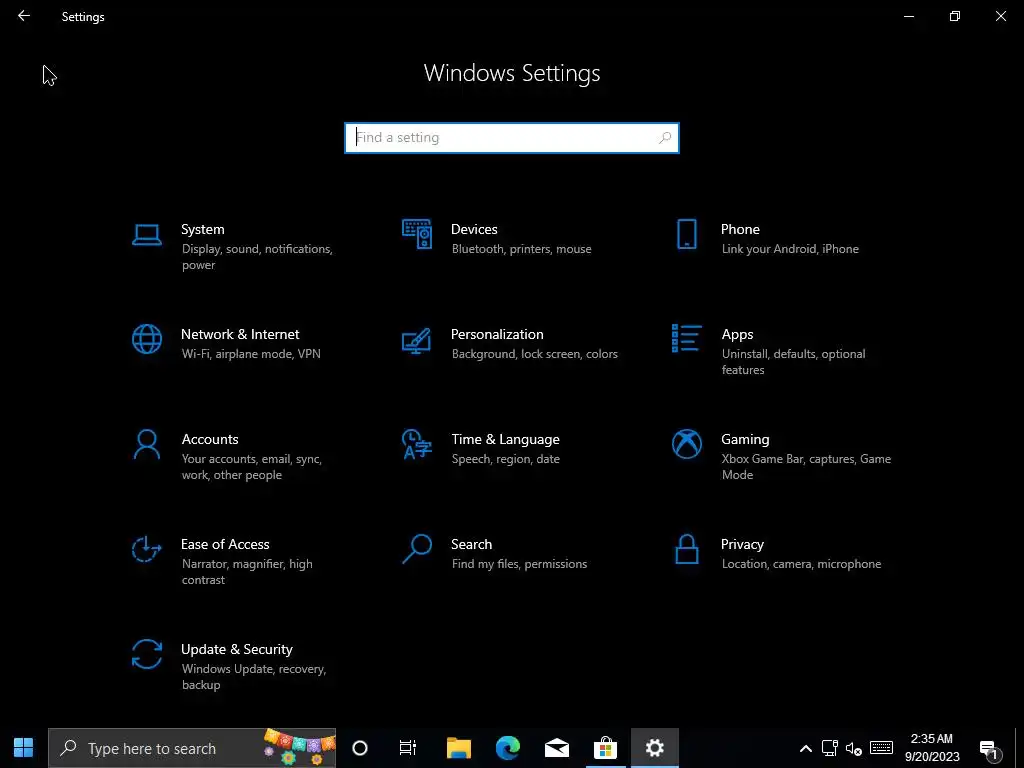Open the Time & Language icon
1024x768 pixels.
(x=417, y=444)
